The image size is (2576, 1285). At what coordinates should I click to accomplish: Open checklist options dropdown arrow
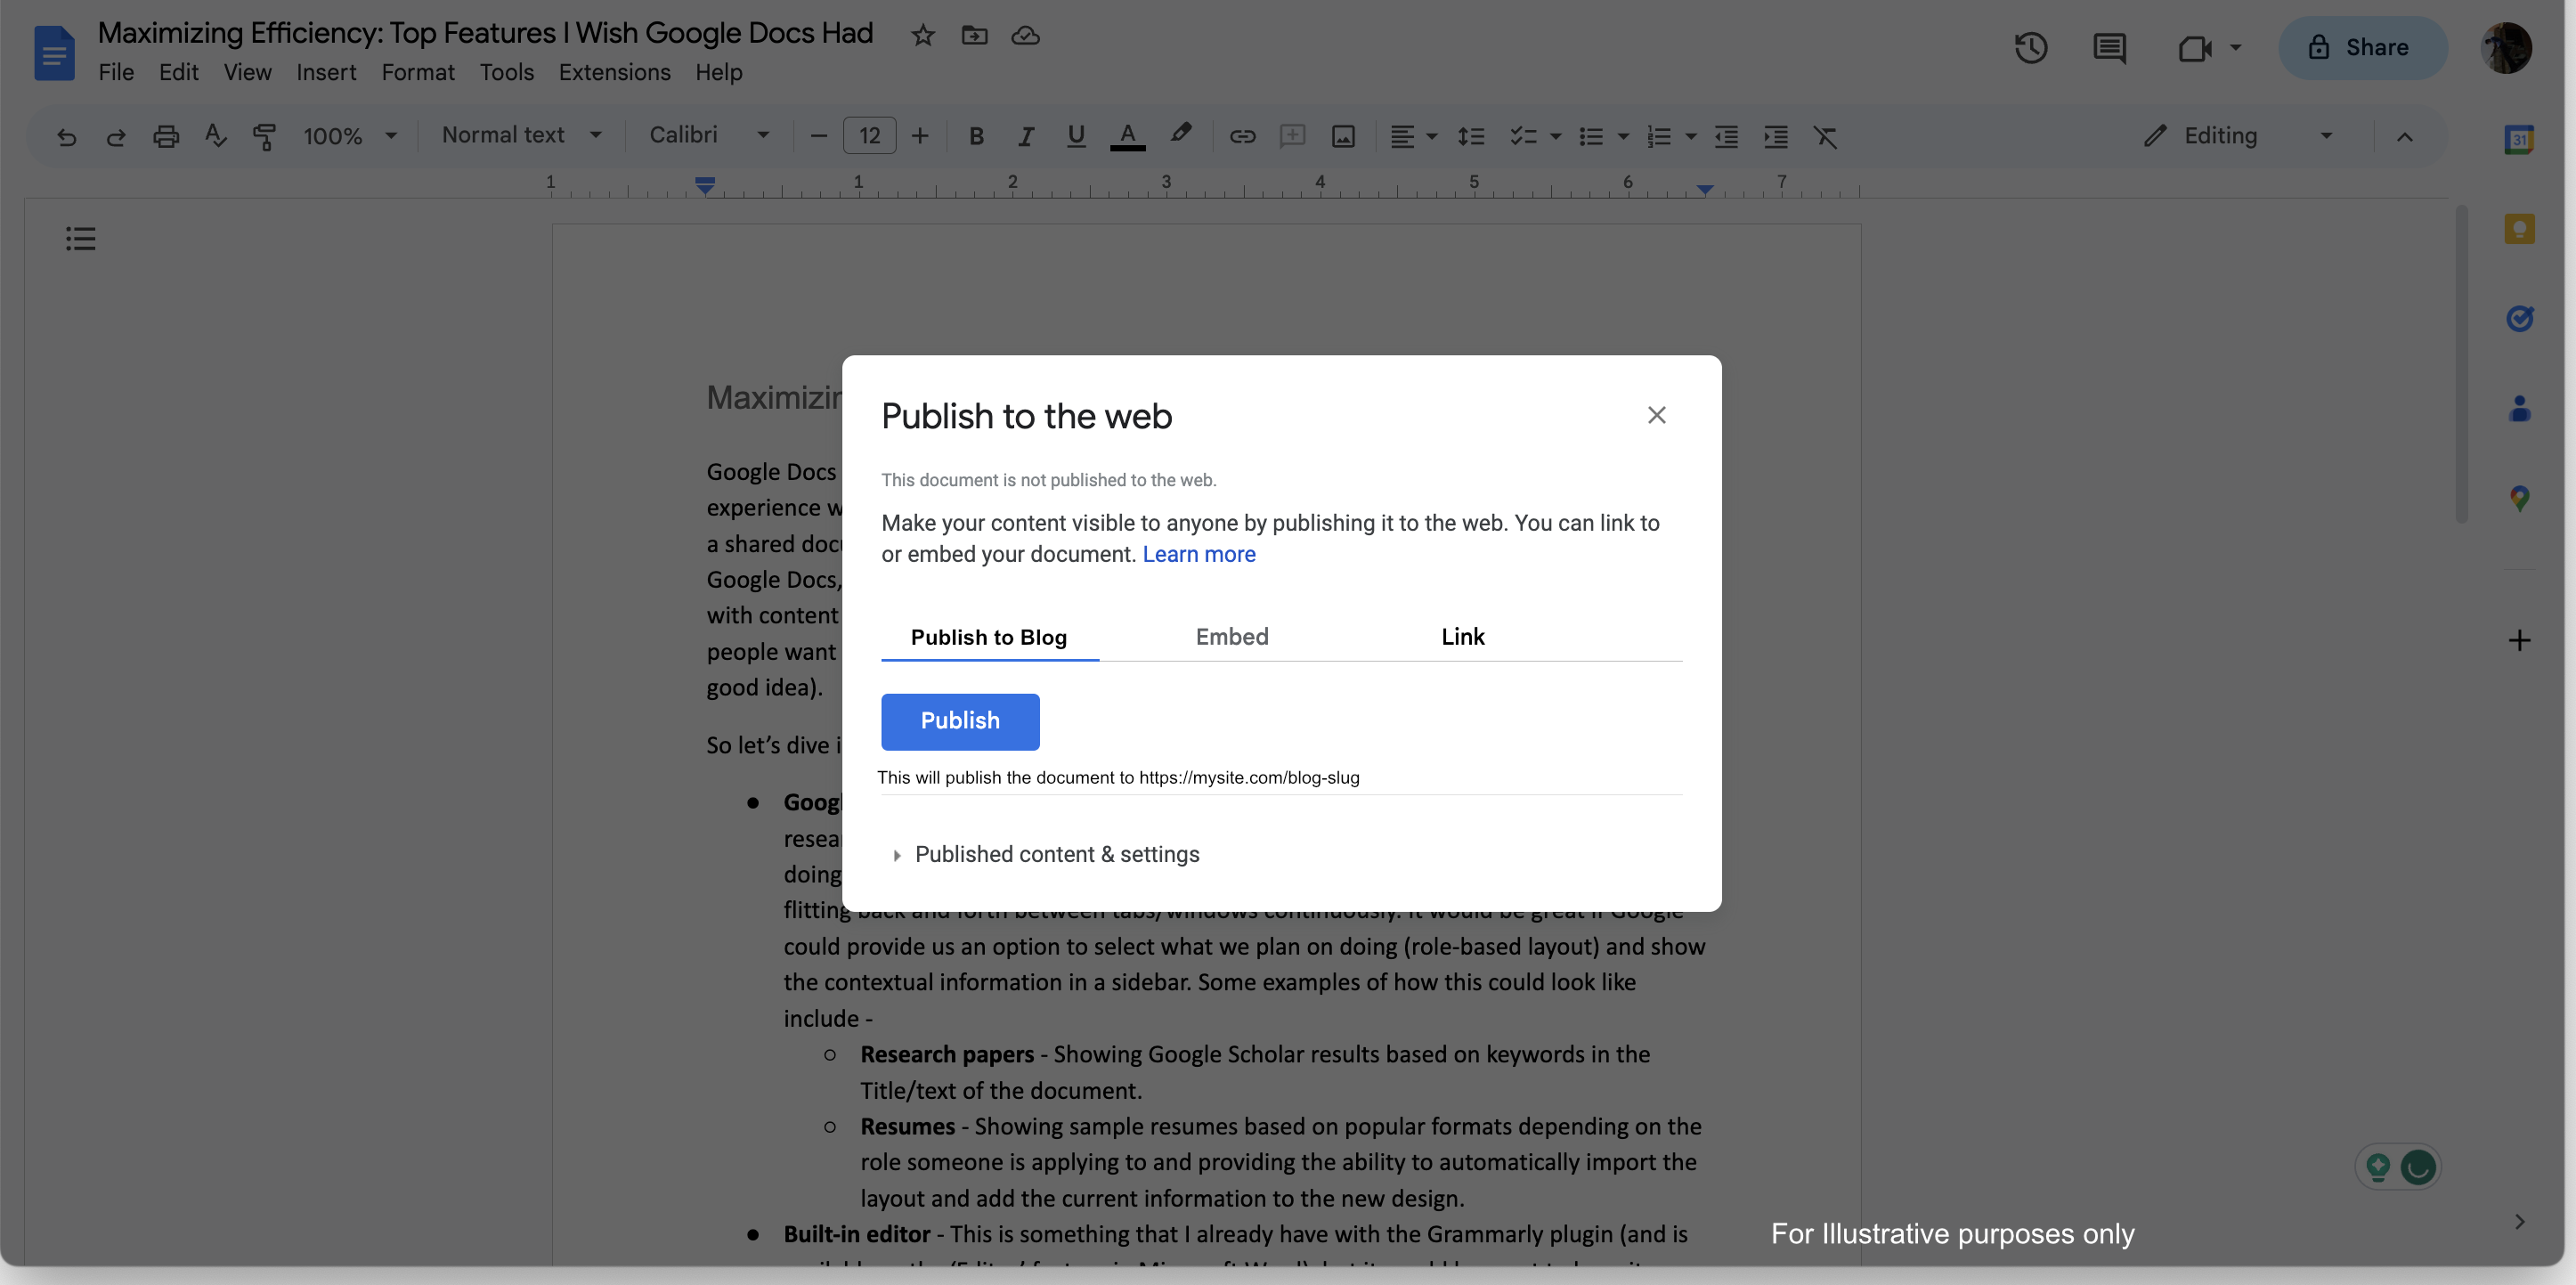[x=1555, y=136]
